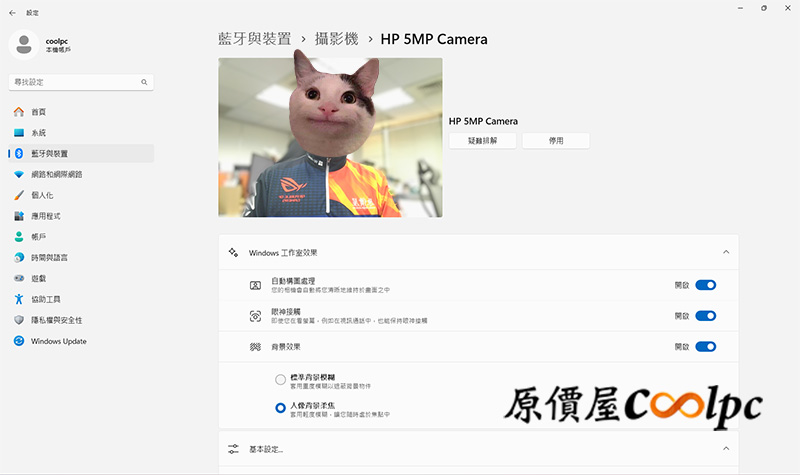Open 個人化 settings page

pos(81,195)
